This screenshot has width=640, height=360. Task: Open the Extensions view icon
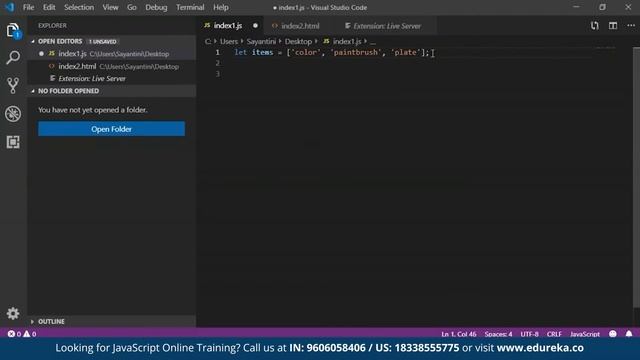coord(13,142)
